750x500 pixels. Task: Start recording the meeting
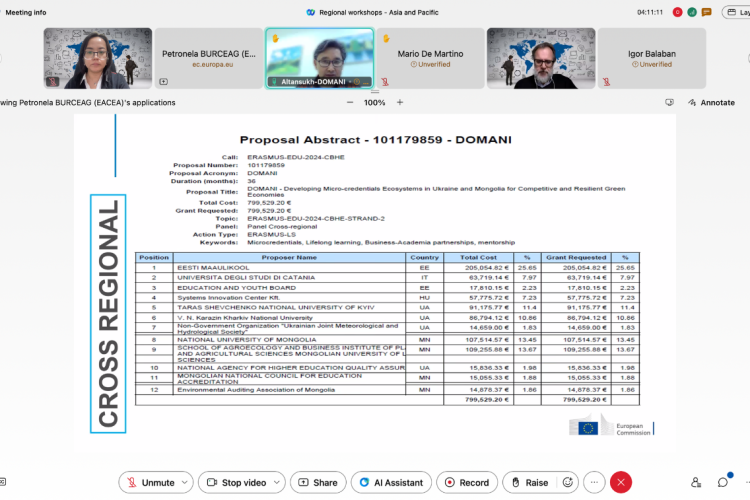pyautogui.click(x=466, y=482)
